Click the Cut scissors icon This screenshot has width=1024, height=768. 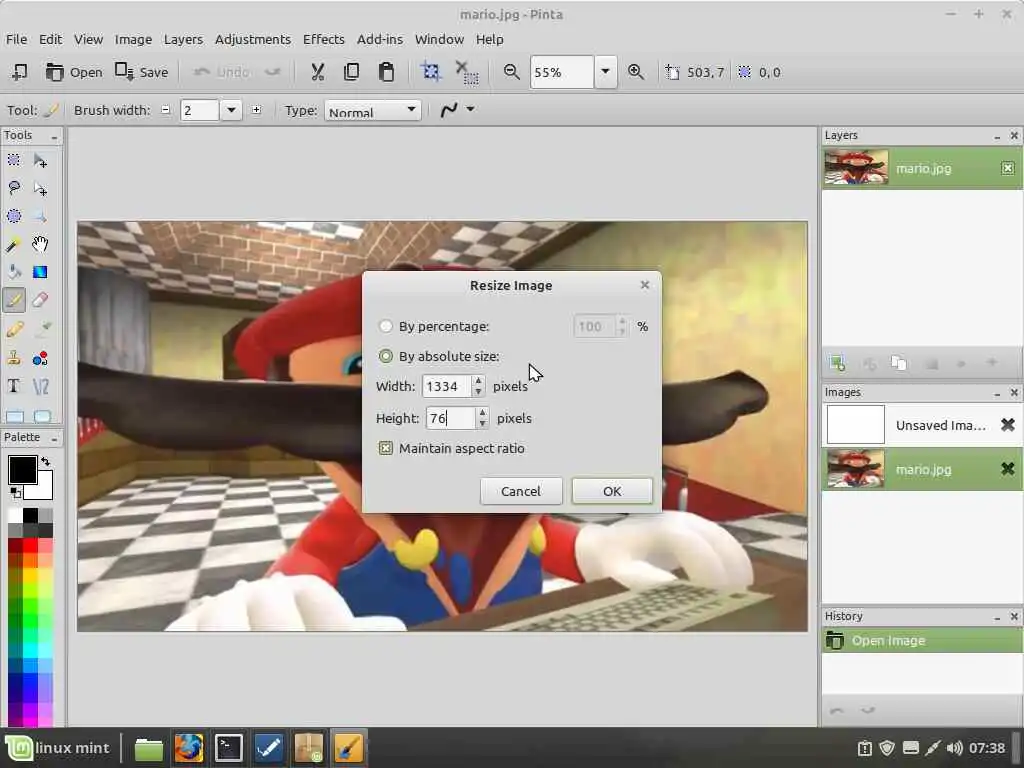point(317,72)
